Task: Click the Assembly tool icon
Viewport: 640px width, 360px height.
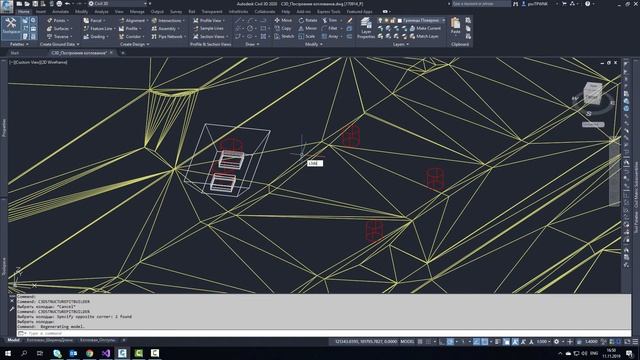Action: (x=154, y=29)
